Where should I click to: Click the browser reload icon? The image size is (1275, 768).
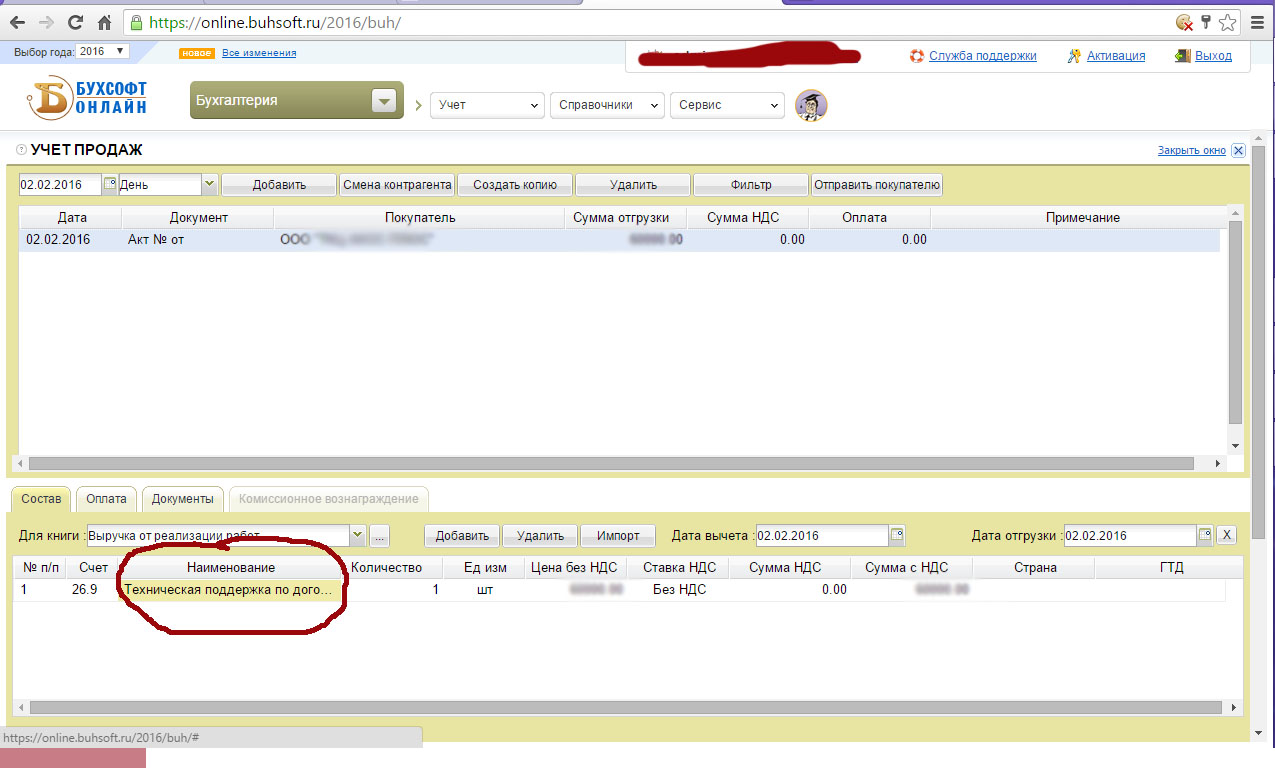tap(75, 21)
